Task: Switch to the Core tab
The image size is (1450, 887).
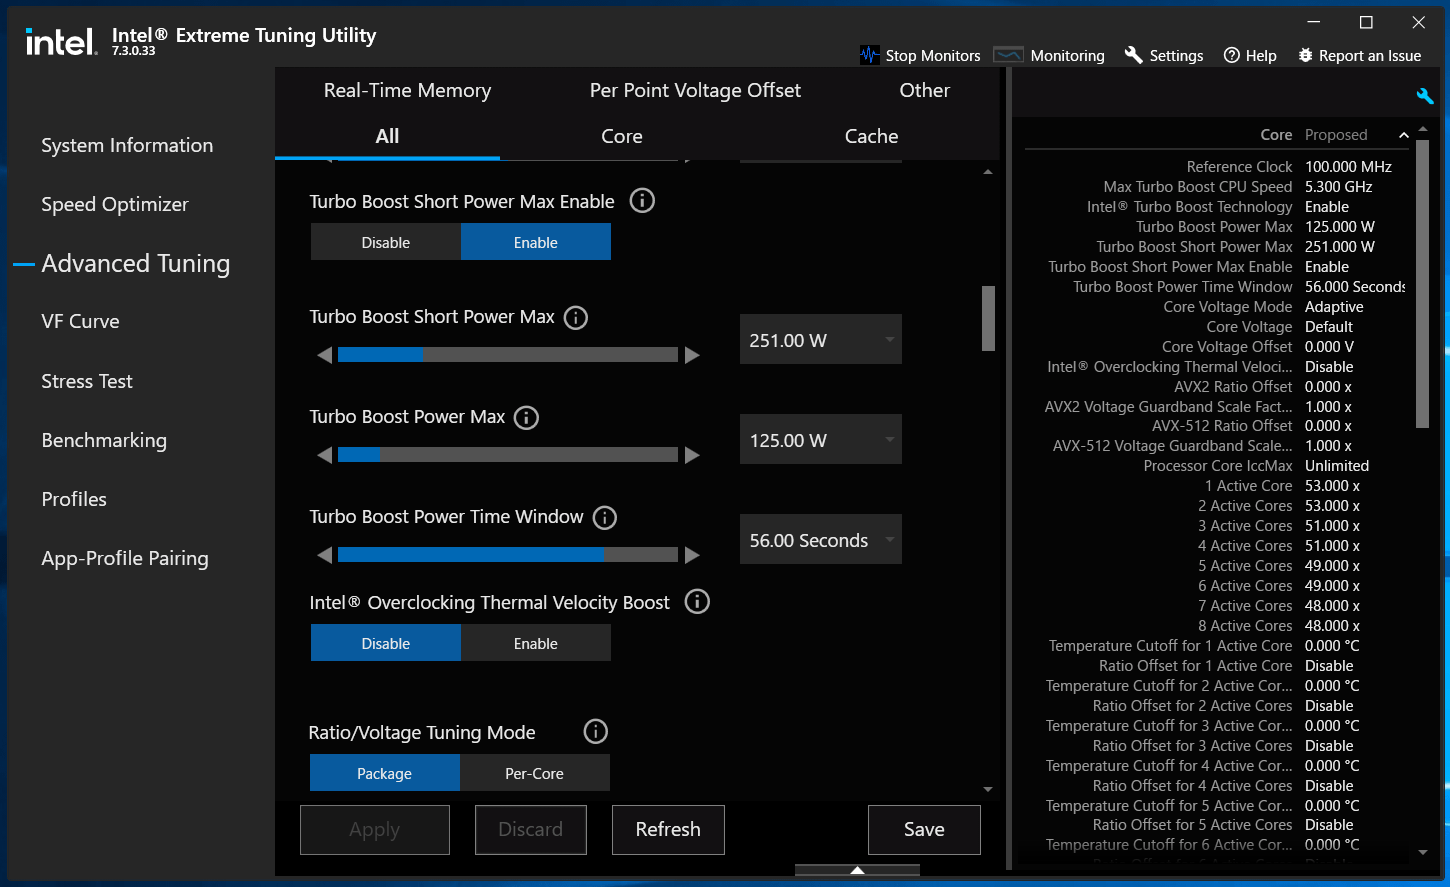Action: tap(622, 136)
